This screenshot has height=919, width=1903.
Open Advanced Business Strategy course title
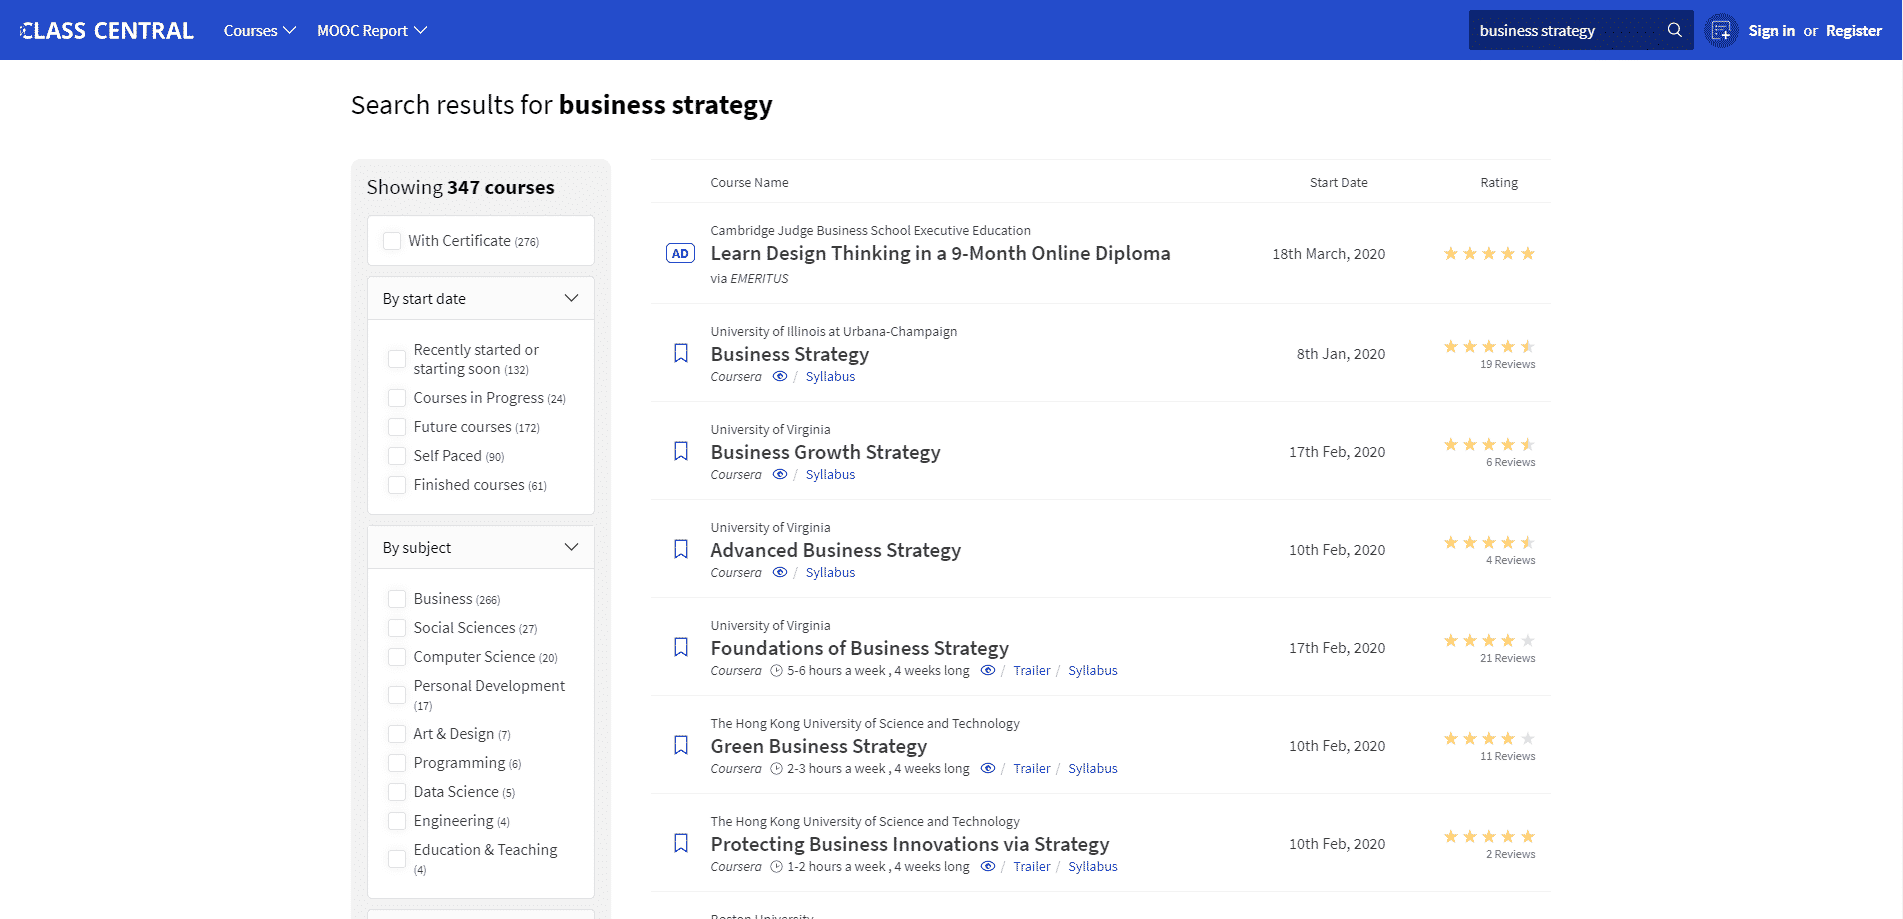[835, 550]
